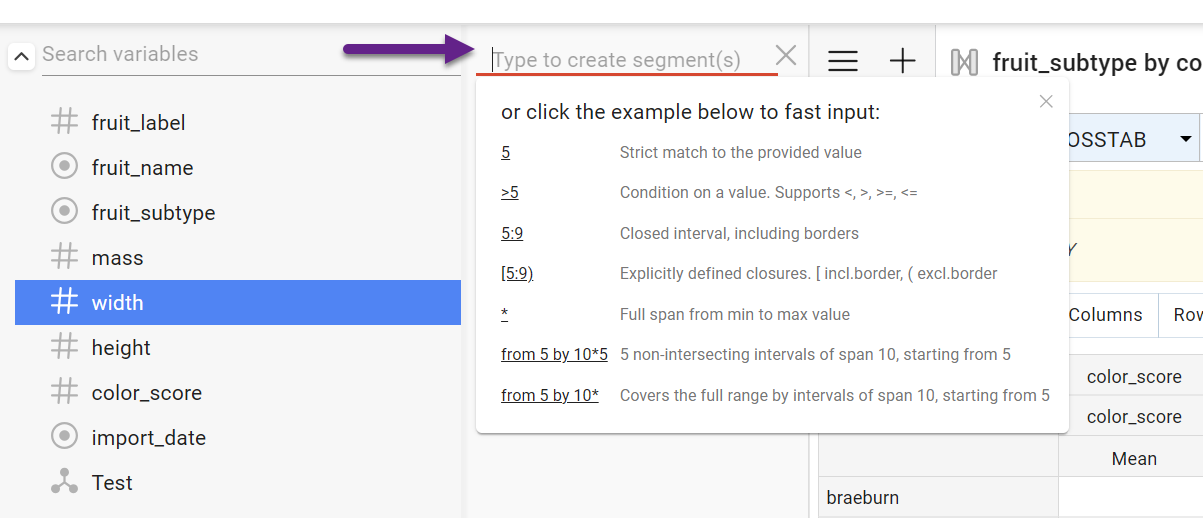
Task: Clear the segment input with X
Action: [786, 56]
